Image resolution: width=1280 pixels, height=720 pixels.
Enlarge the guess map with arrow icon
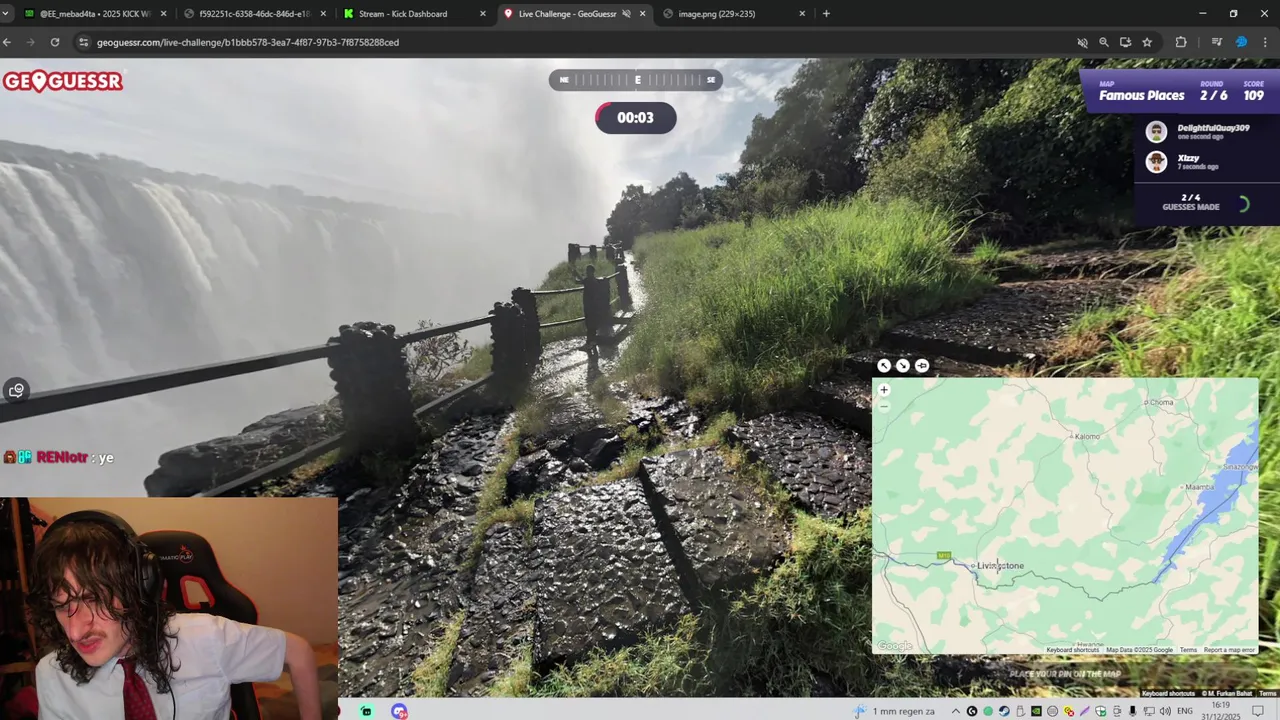point(884,366)
